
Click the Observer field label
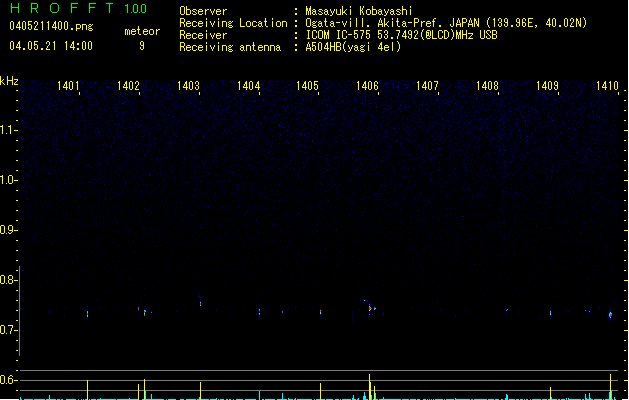point(203,11)
